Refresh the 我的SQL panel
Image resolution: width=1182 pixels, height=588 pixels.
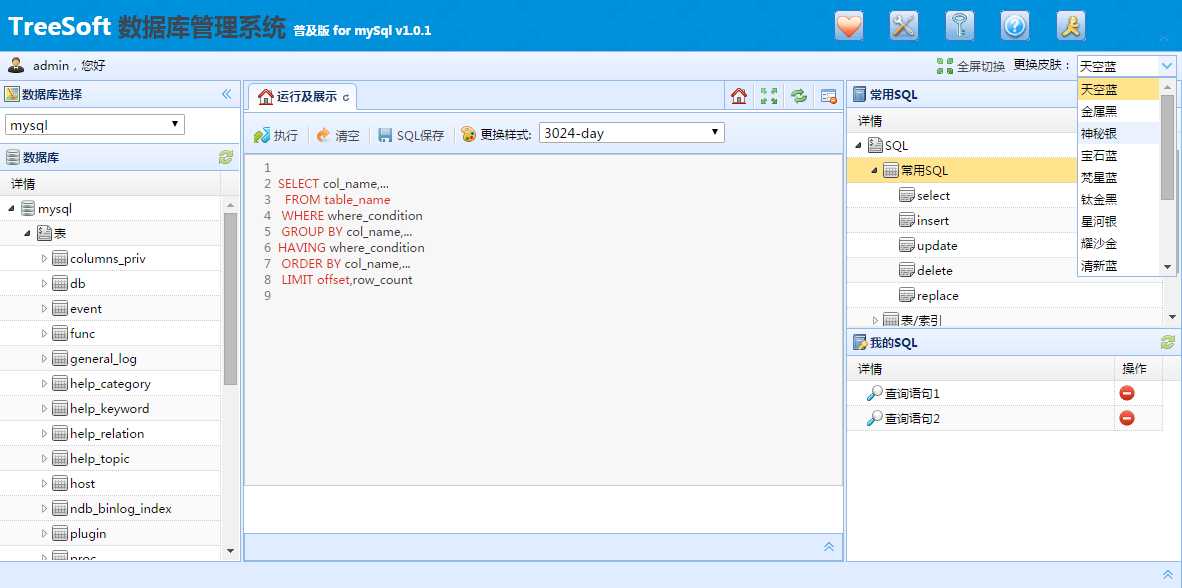(1168, 342)
